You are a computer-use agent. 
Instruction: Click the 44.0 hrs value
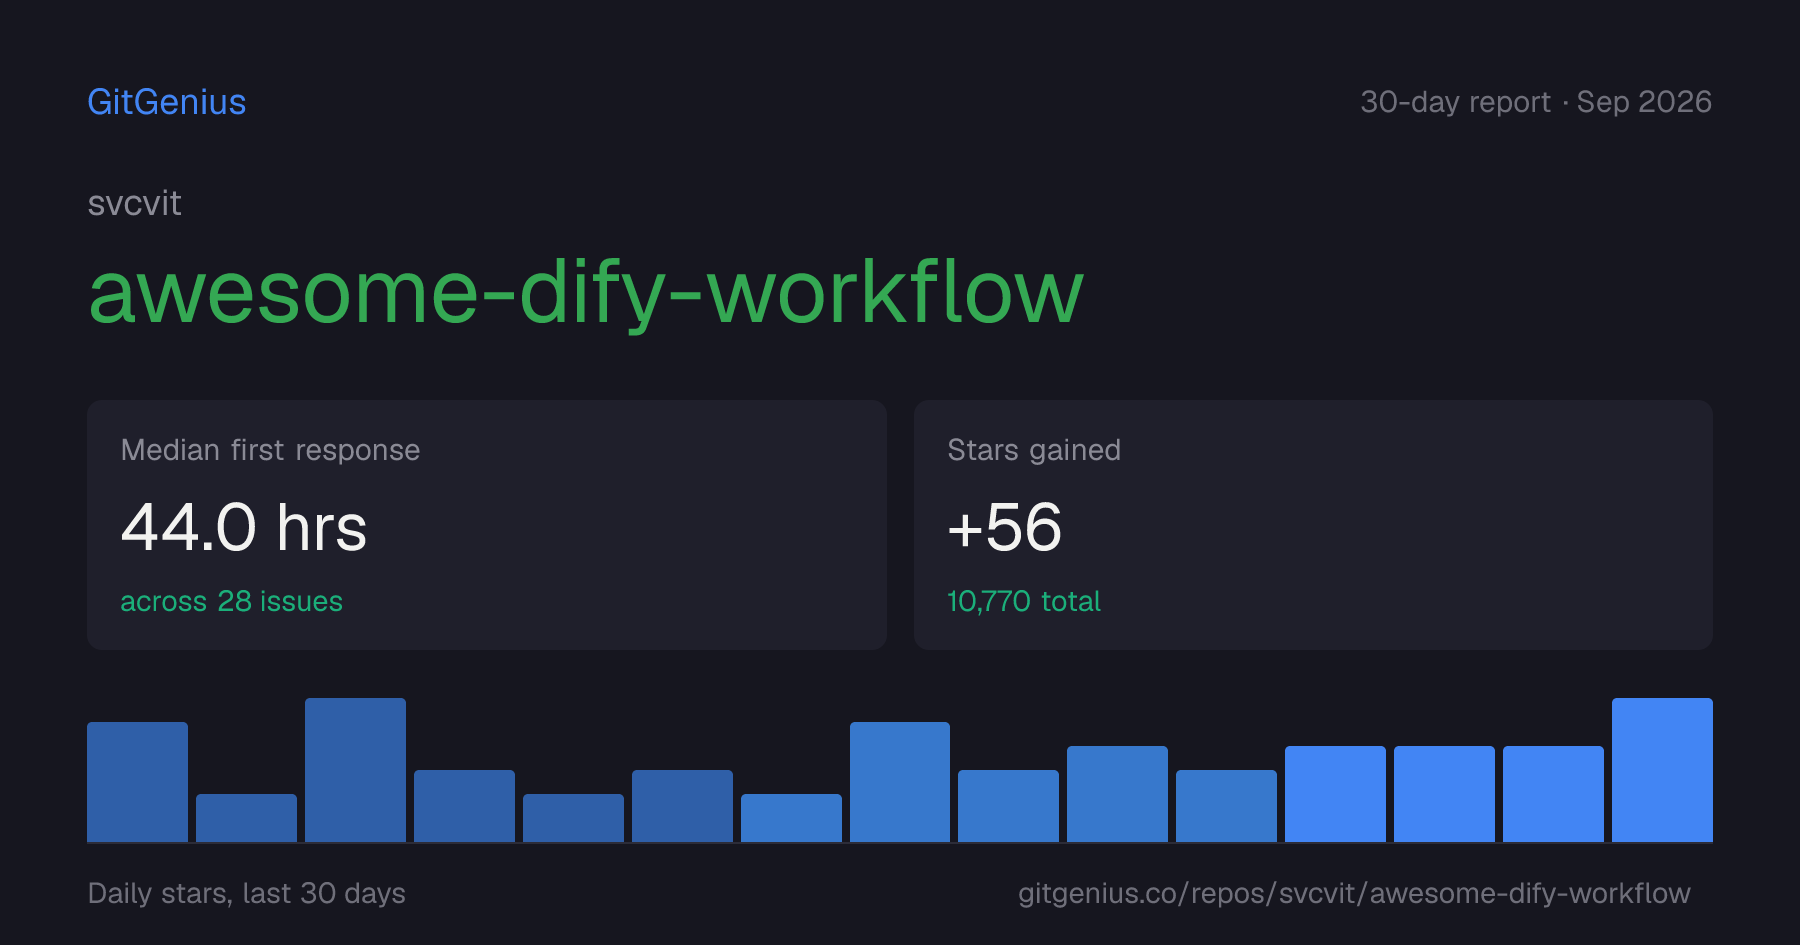coord(244,528)
